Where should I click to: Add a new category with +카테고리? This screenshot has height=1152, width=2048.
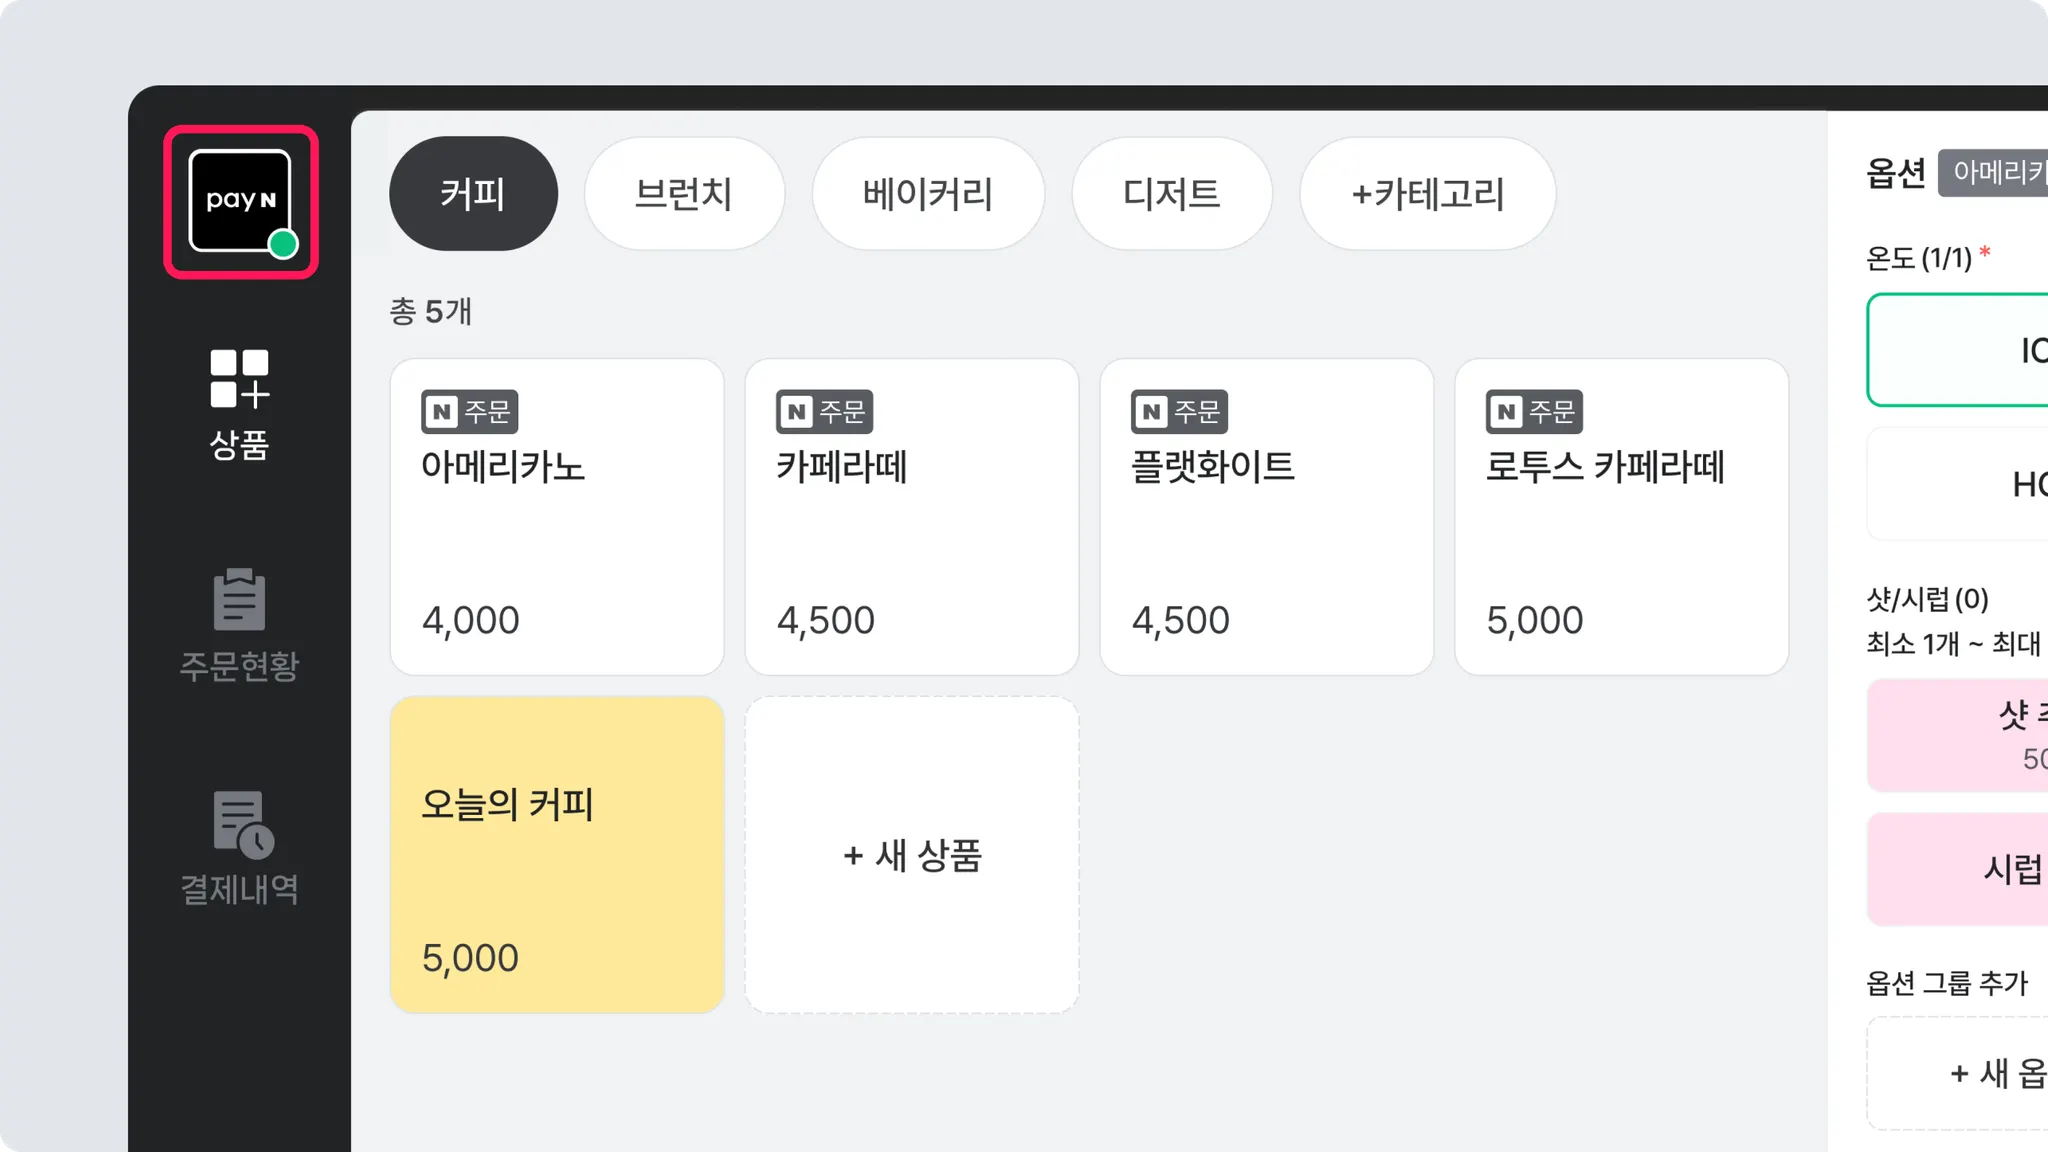1427,194
